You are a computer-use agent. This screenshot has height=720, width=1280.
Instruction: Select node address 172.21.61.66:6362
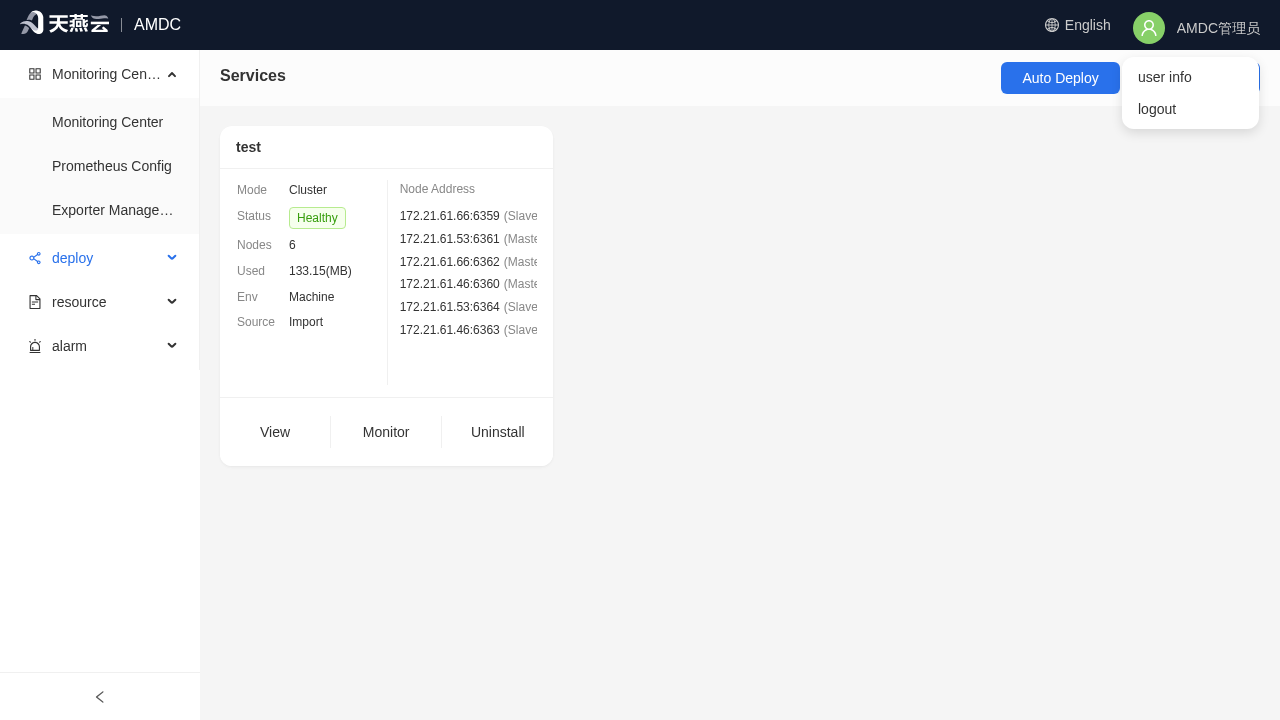pyautogui.click(x=450, y=262)
